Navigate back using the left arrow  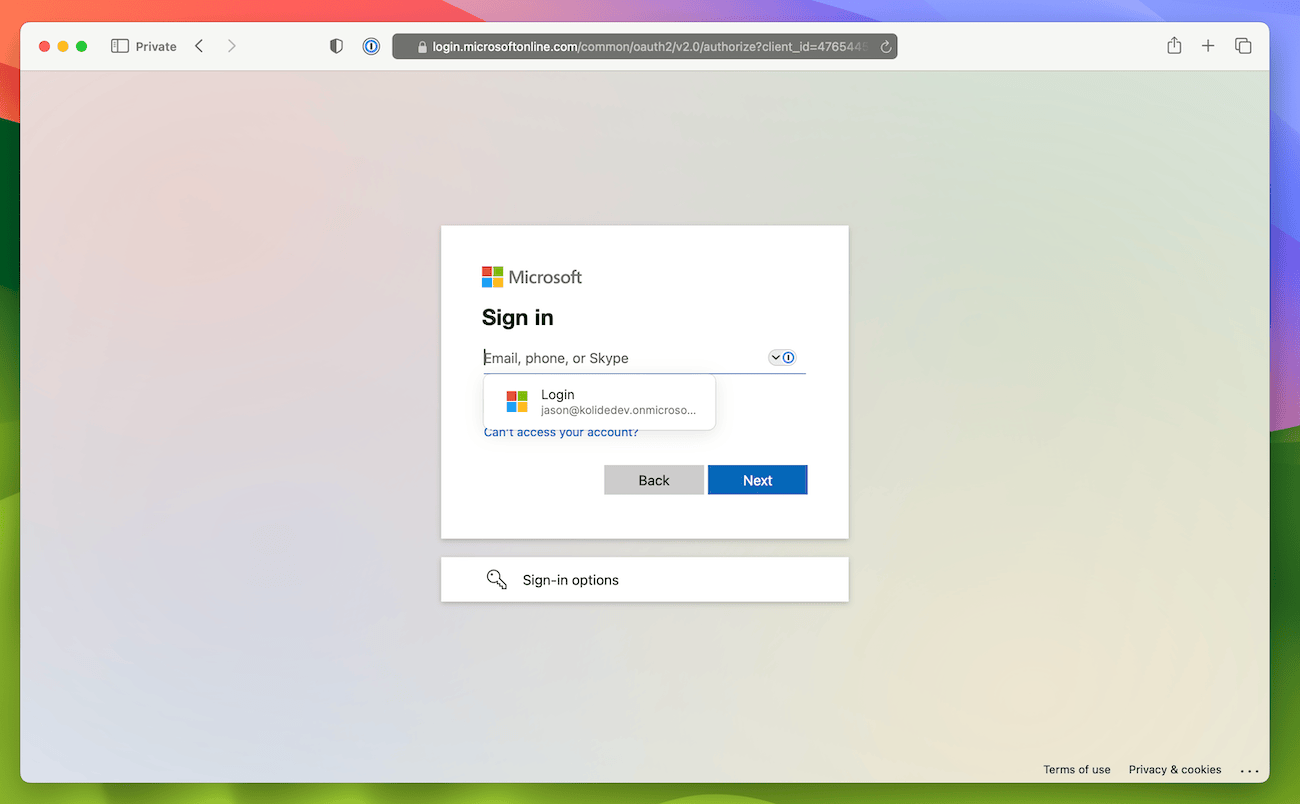tap(198, 45)
